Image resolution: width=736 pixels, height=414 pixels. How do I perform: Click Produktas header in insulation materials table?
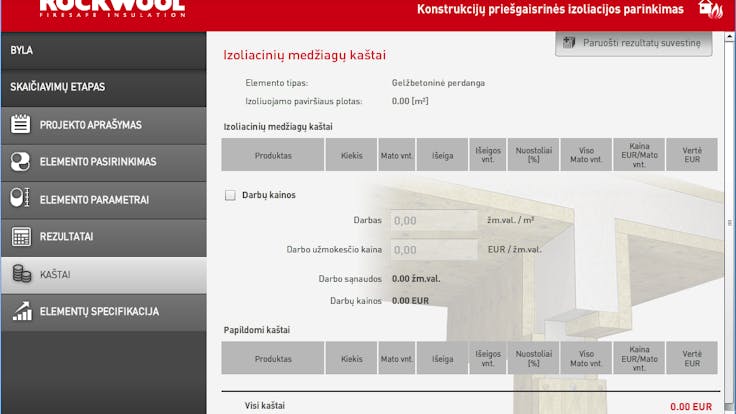click(x=273, y=155)
